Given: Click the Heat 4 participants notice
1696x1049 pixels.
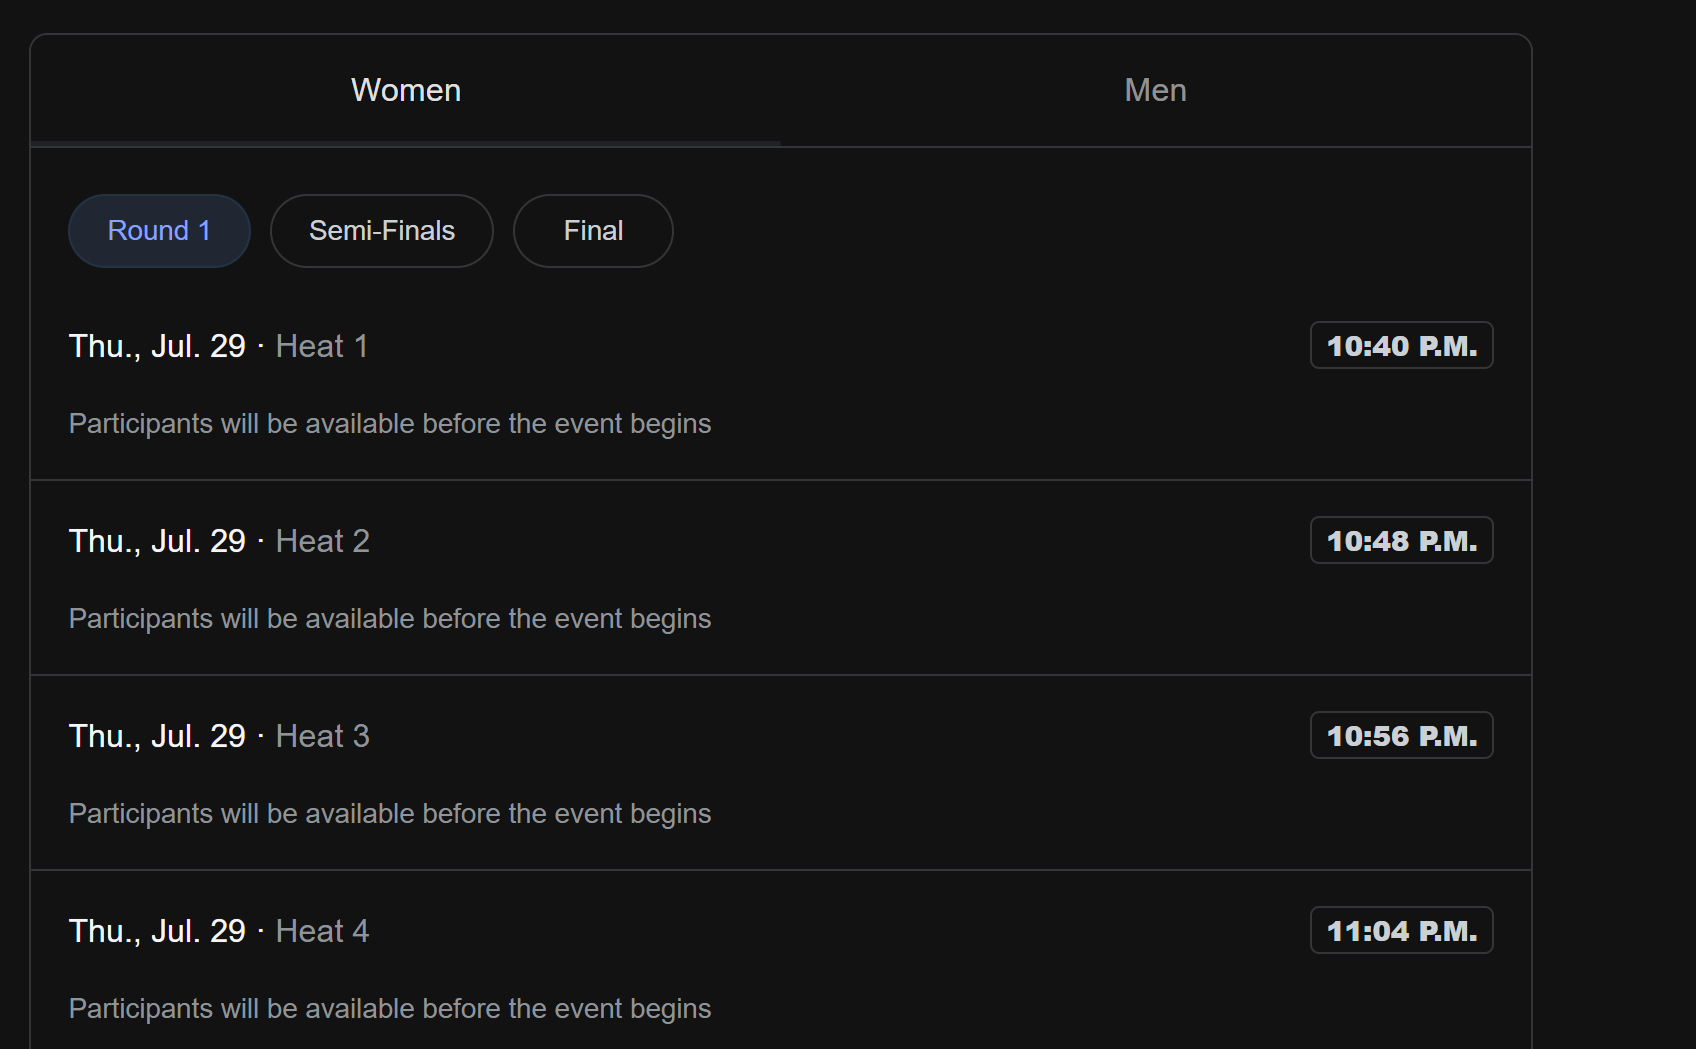Looking at the screenshot, I should click(x=390, y=1009).
